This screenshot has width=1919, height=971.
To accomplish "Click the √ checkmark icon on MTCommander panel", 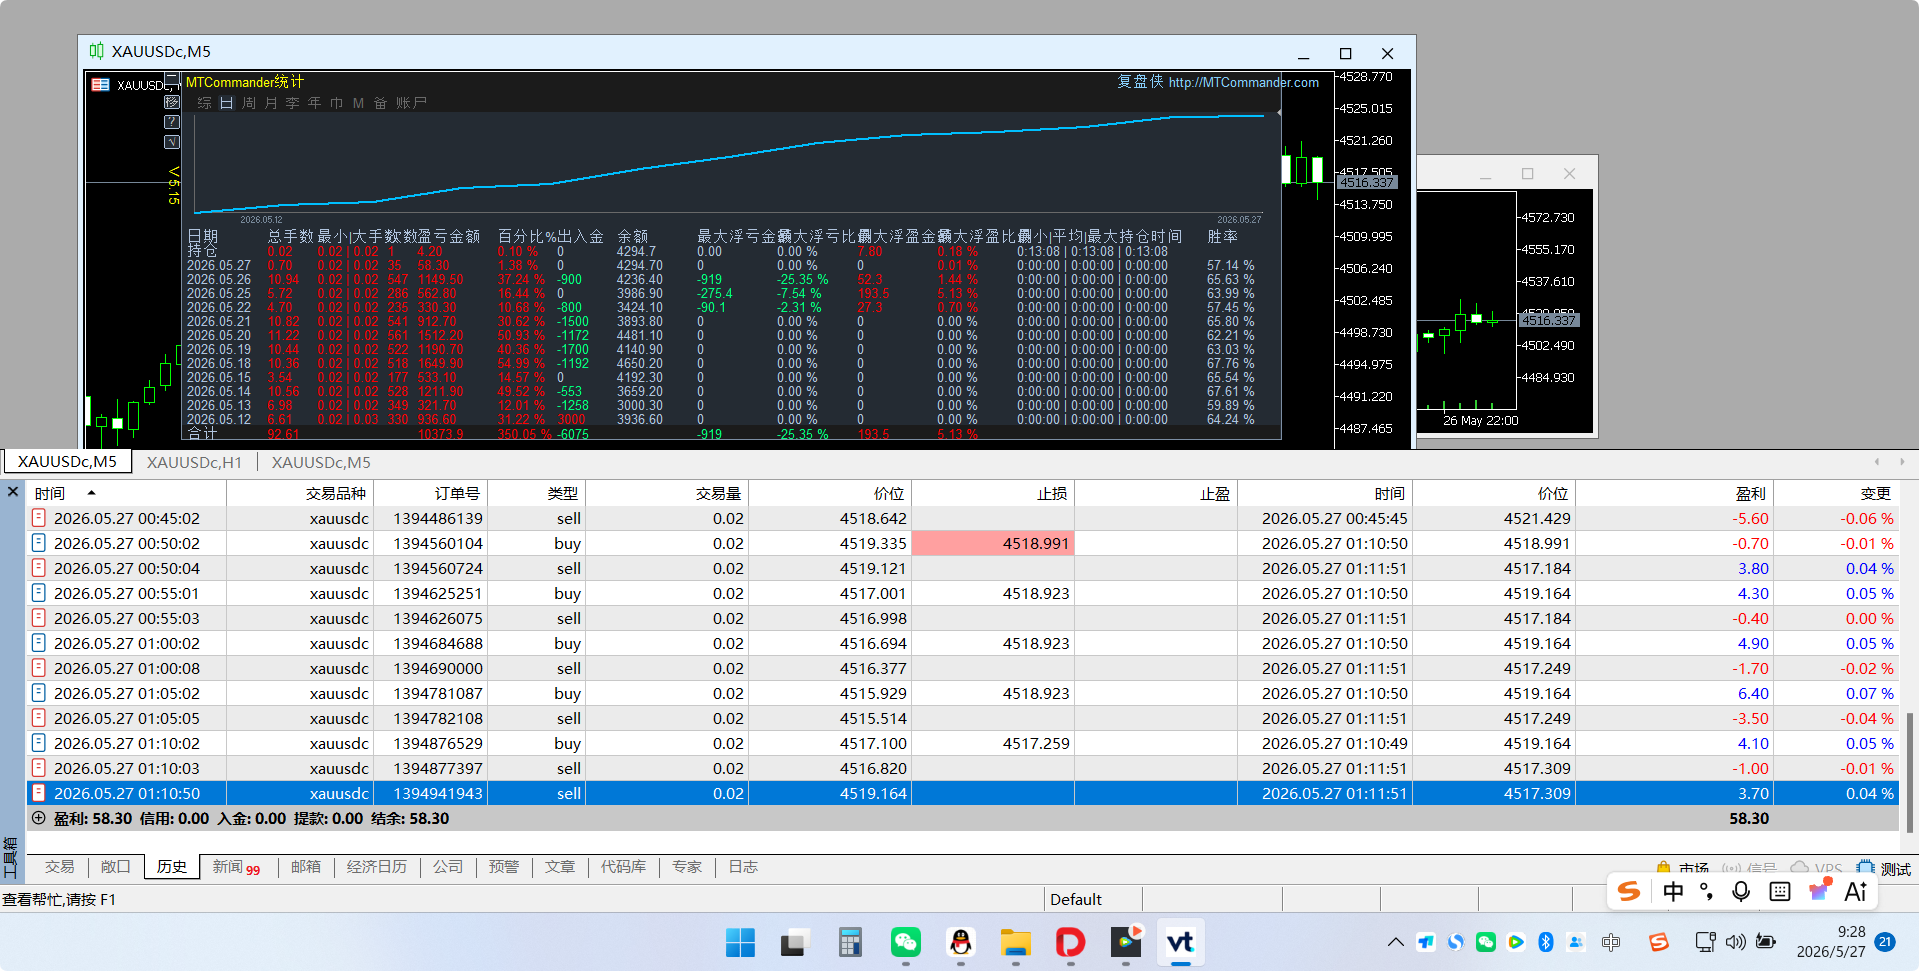I will pos(172,142).
